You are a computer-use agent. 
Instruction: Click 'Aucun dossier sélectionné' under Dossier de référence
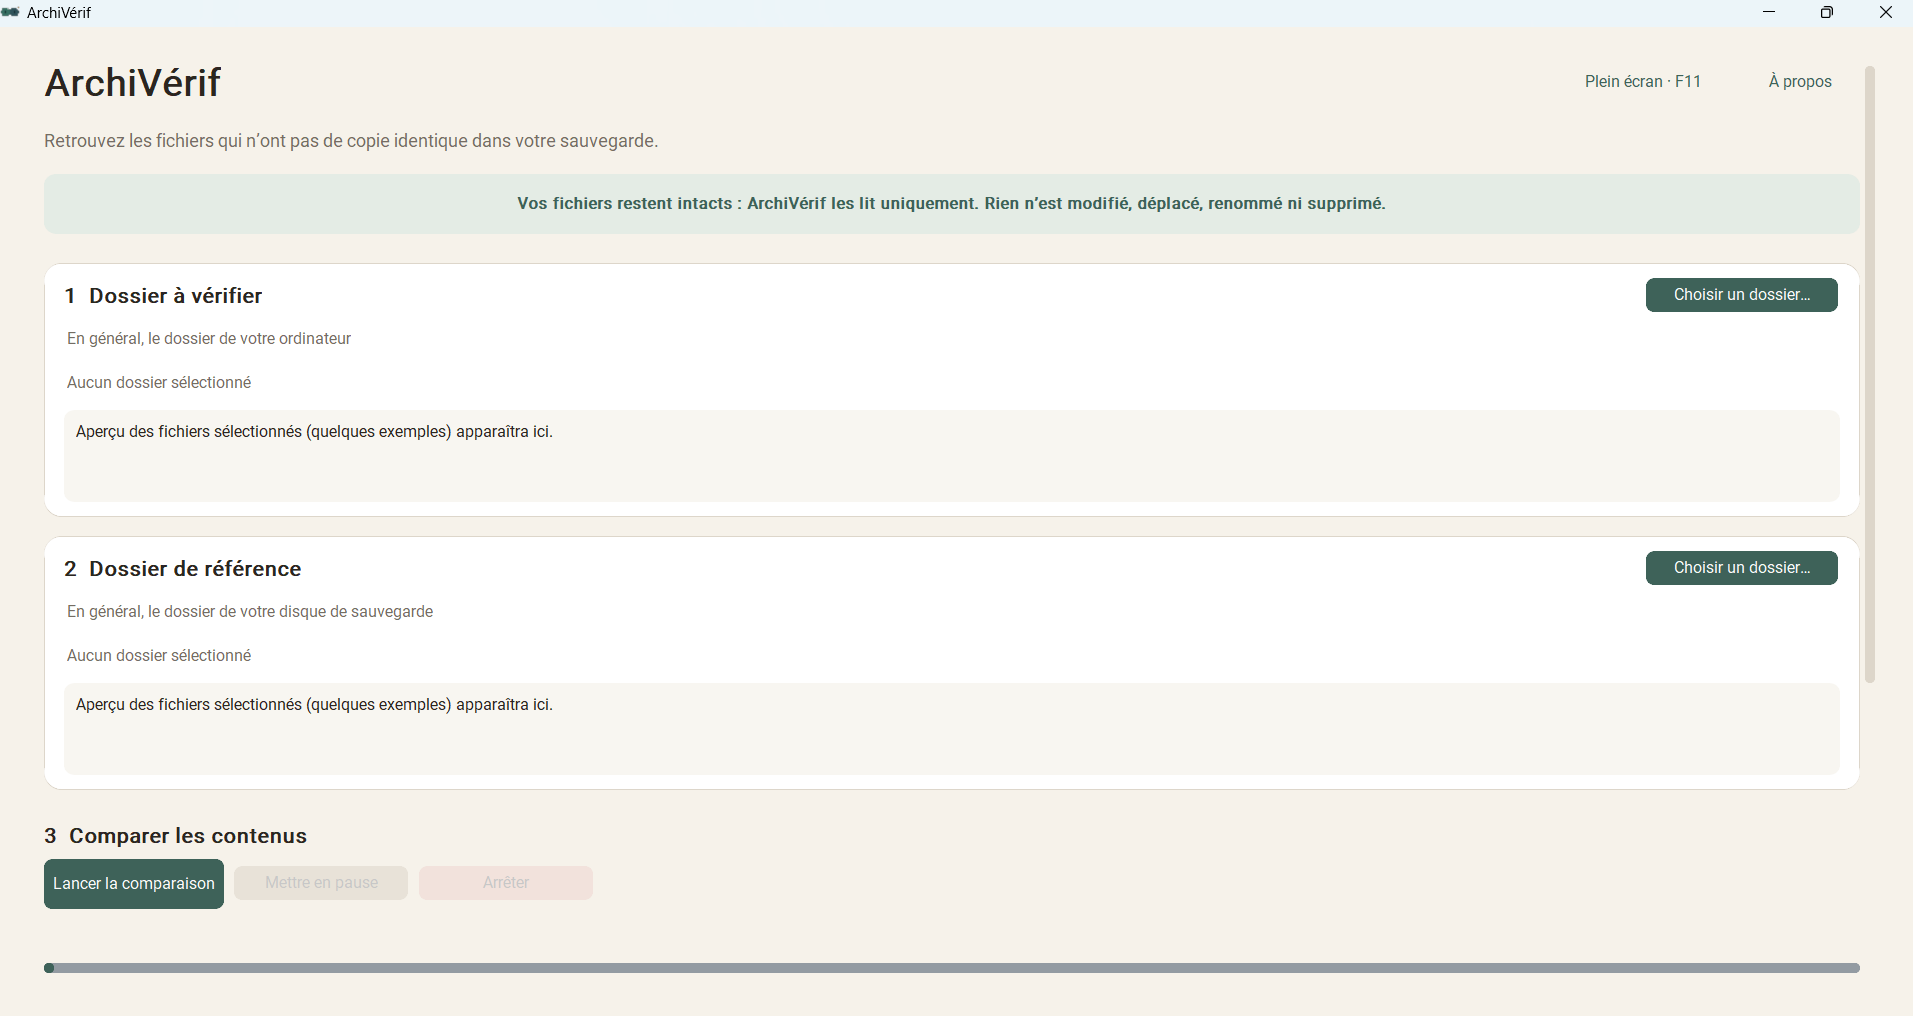(x=159, y=656)
